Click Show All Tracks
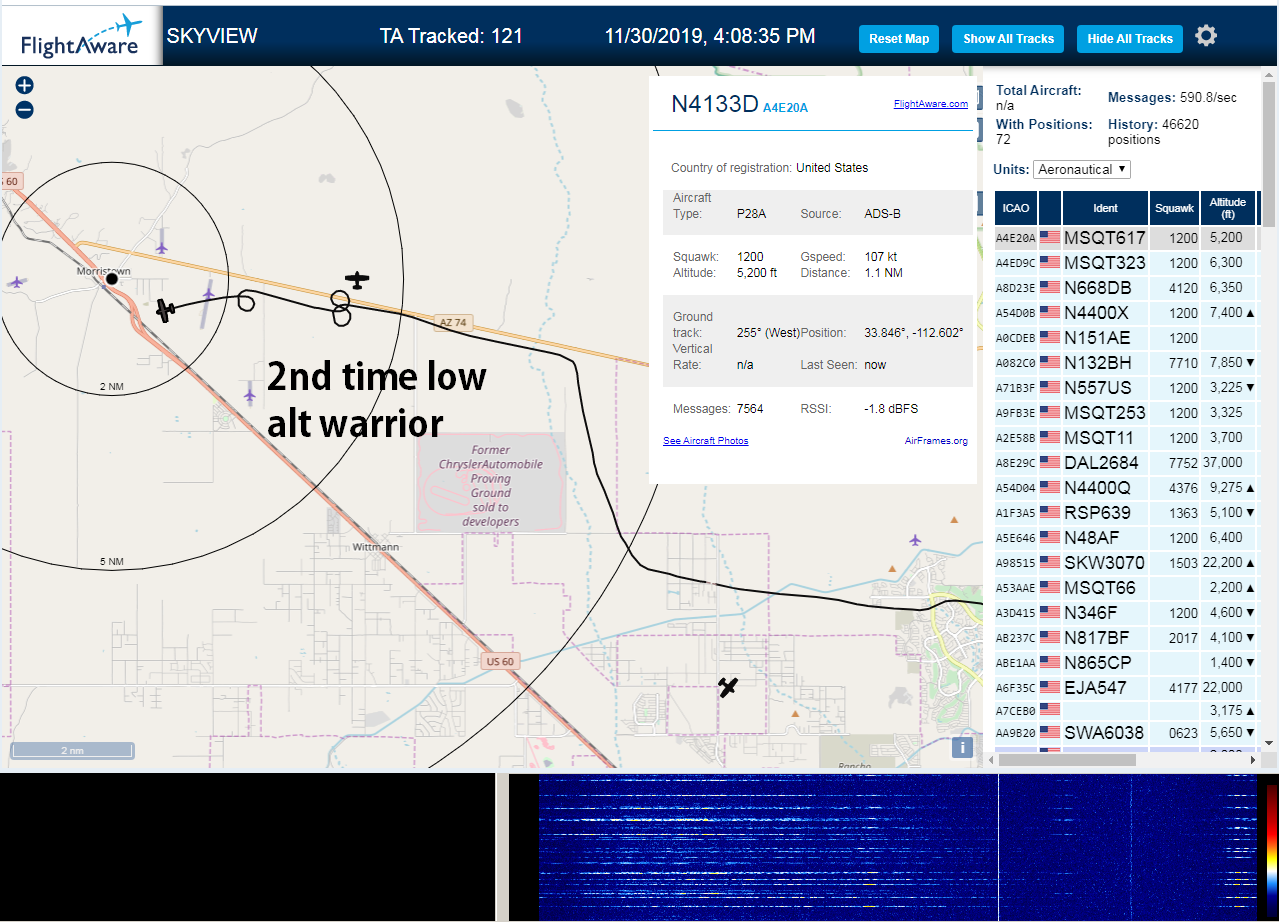 1008,39
